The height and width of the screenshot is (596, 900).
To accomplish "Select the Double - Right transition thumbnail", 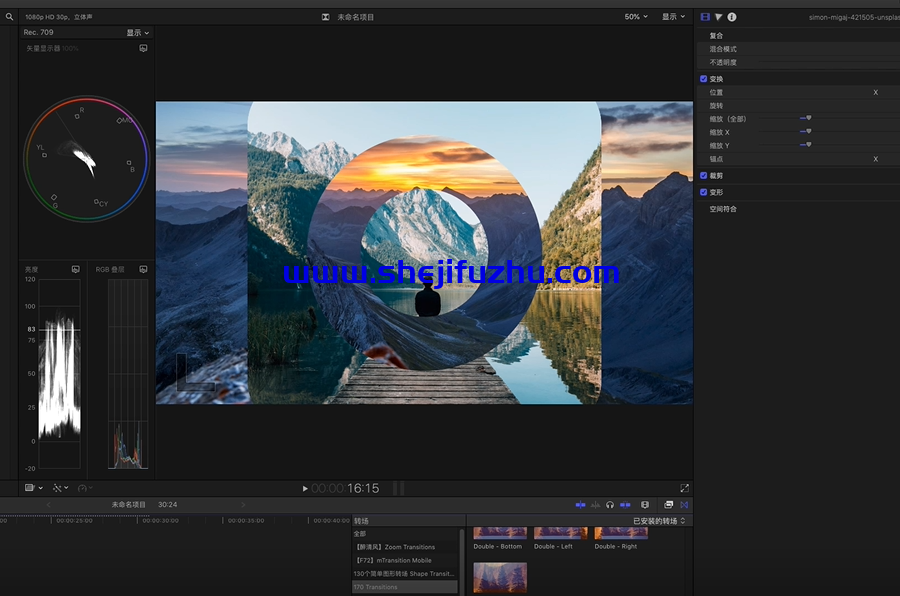I will 621,533.
